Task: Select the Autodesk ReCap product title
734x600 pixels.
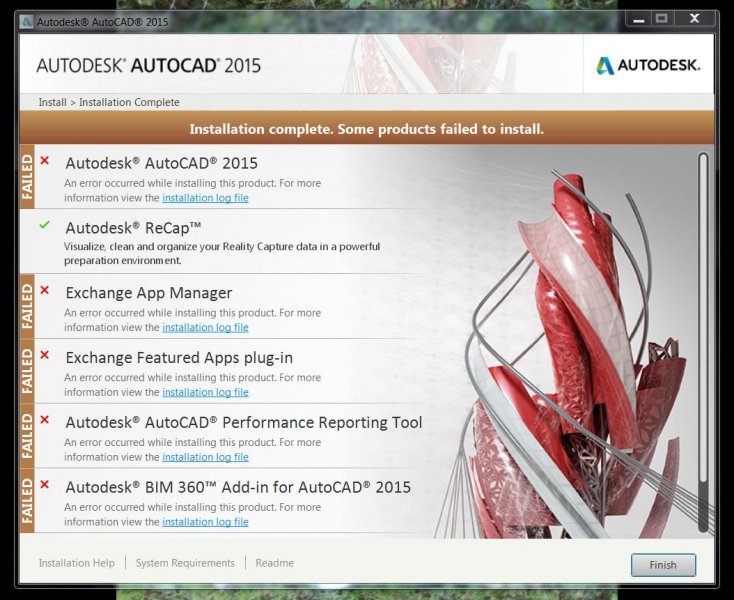Action: tap(133, 228)
